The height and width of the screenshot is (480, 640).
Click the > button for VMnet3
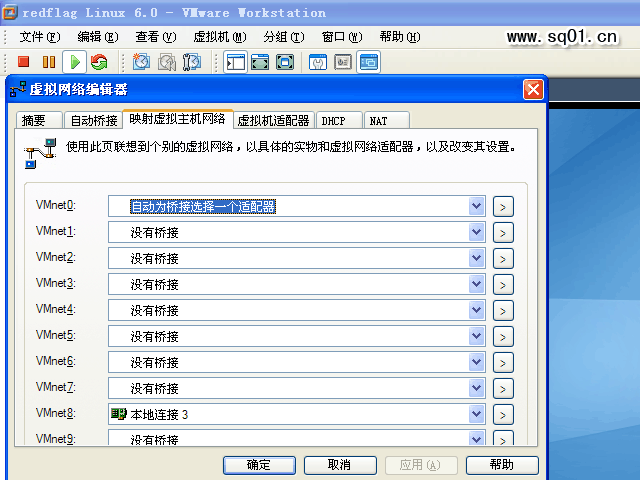(x=503, y=284)
